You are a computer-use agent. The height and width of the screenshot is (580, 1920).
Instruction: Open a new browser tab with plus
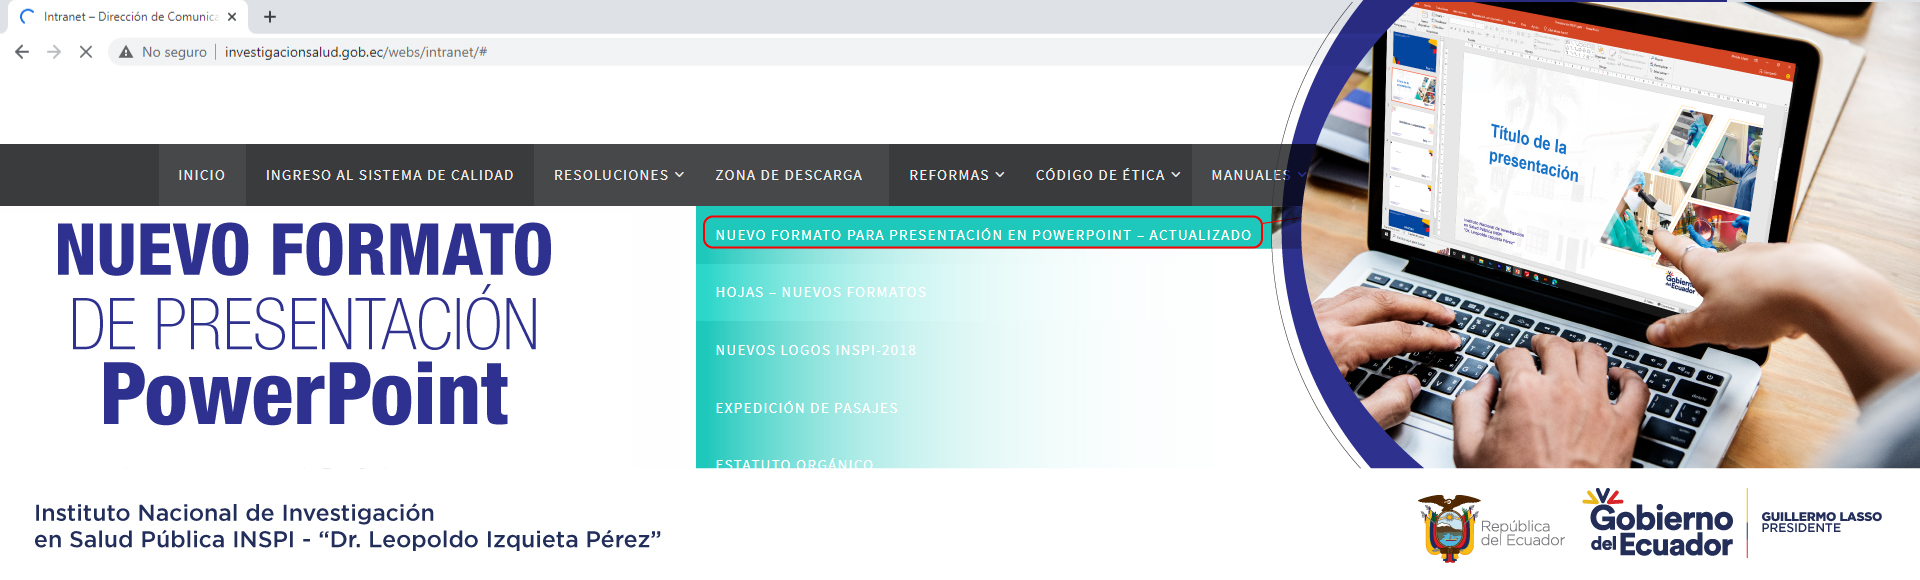(270, 17)
